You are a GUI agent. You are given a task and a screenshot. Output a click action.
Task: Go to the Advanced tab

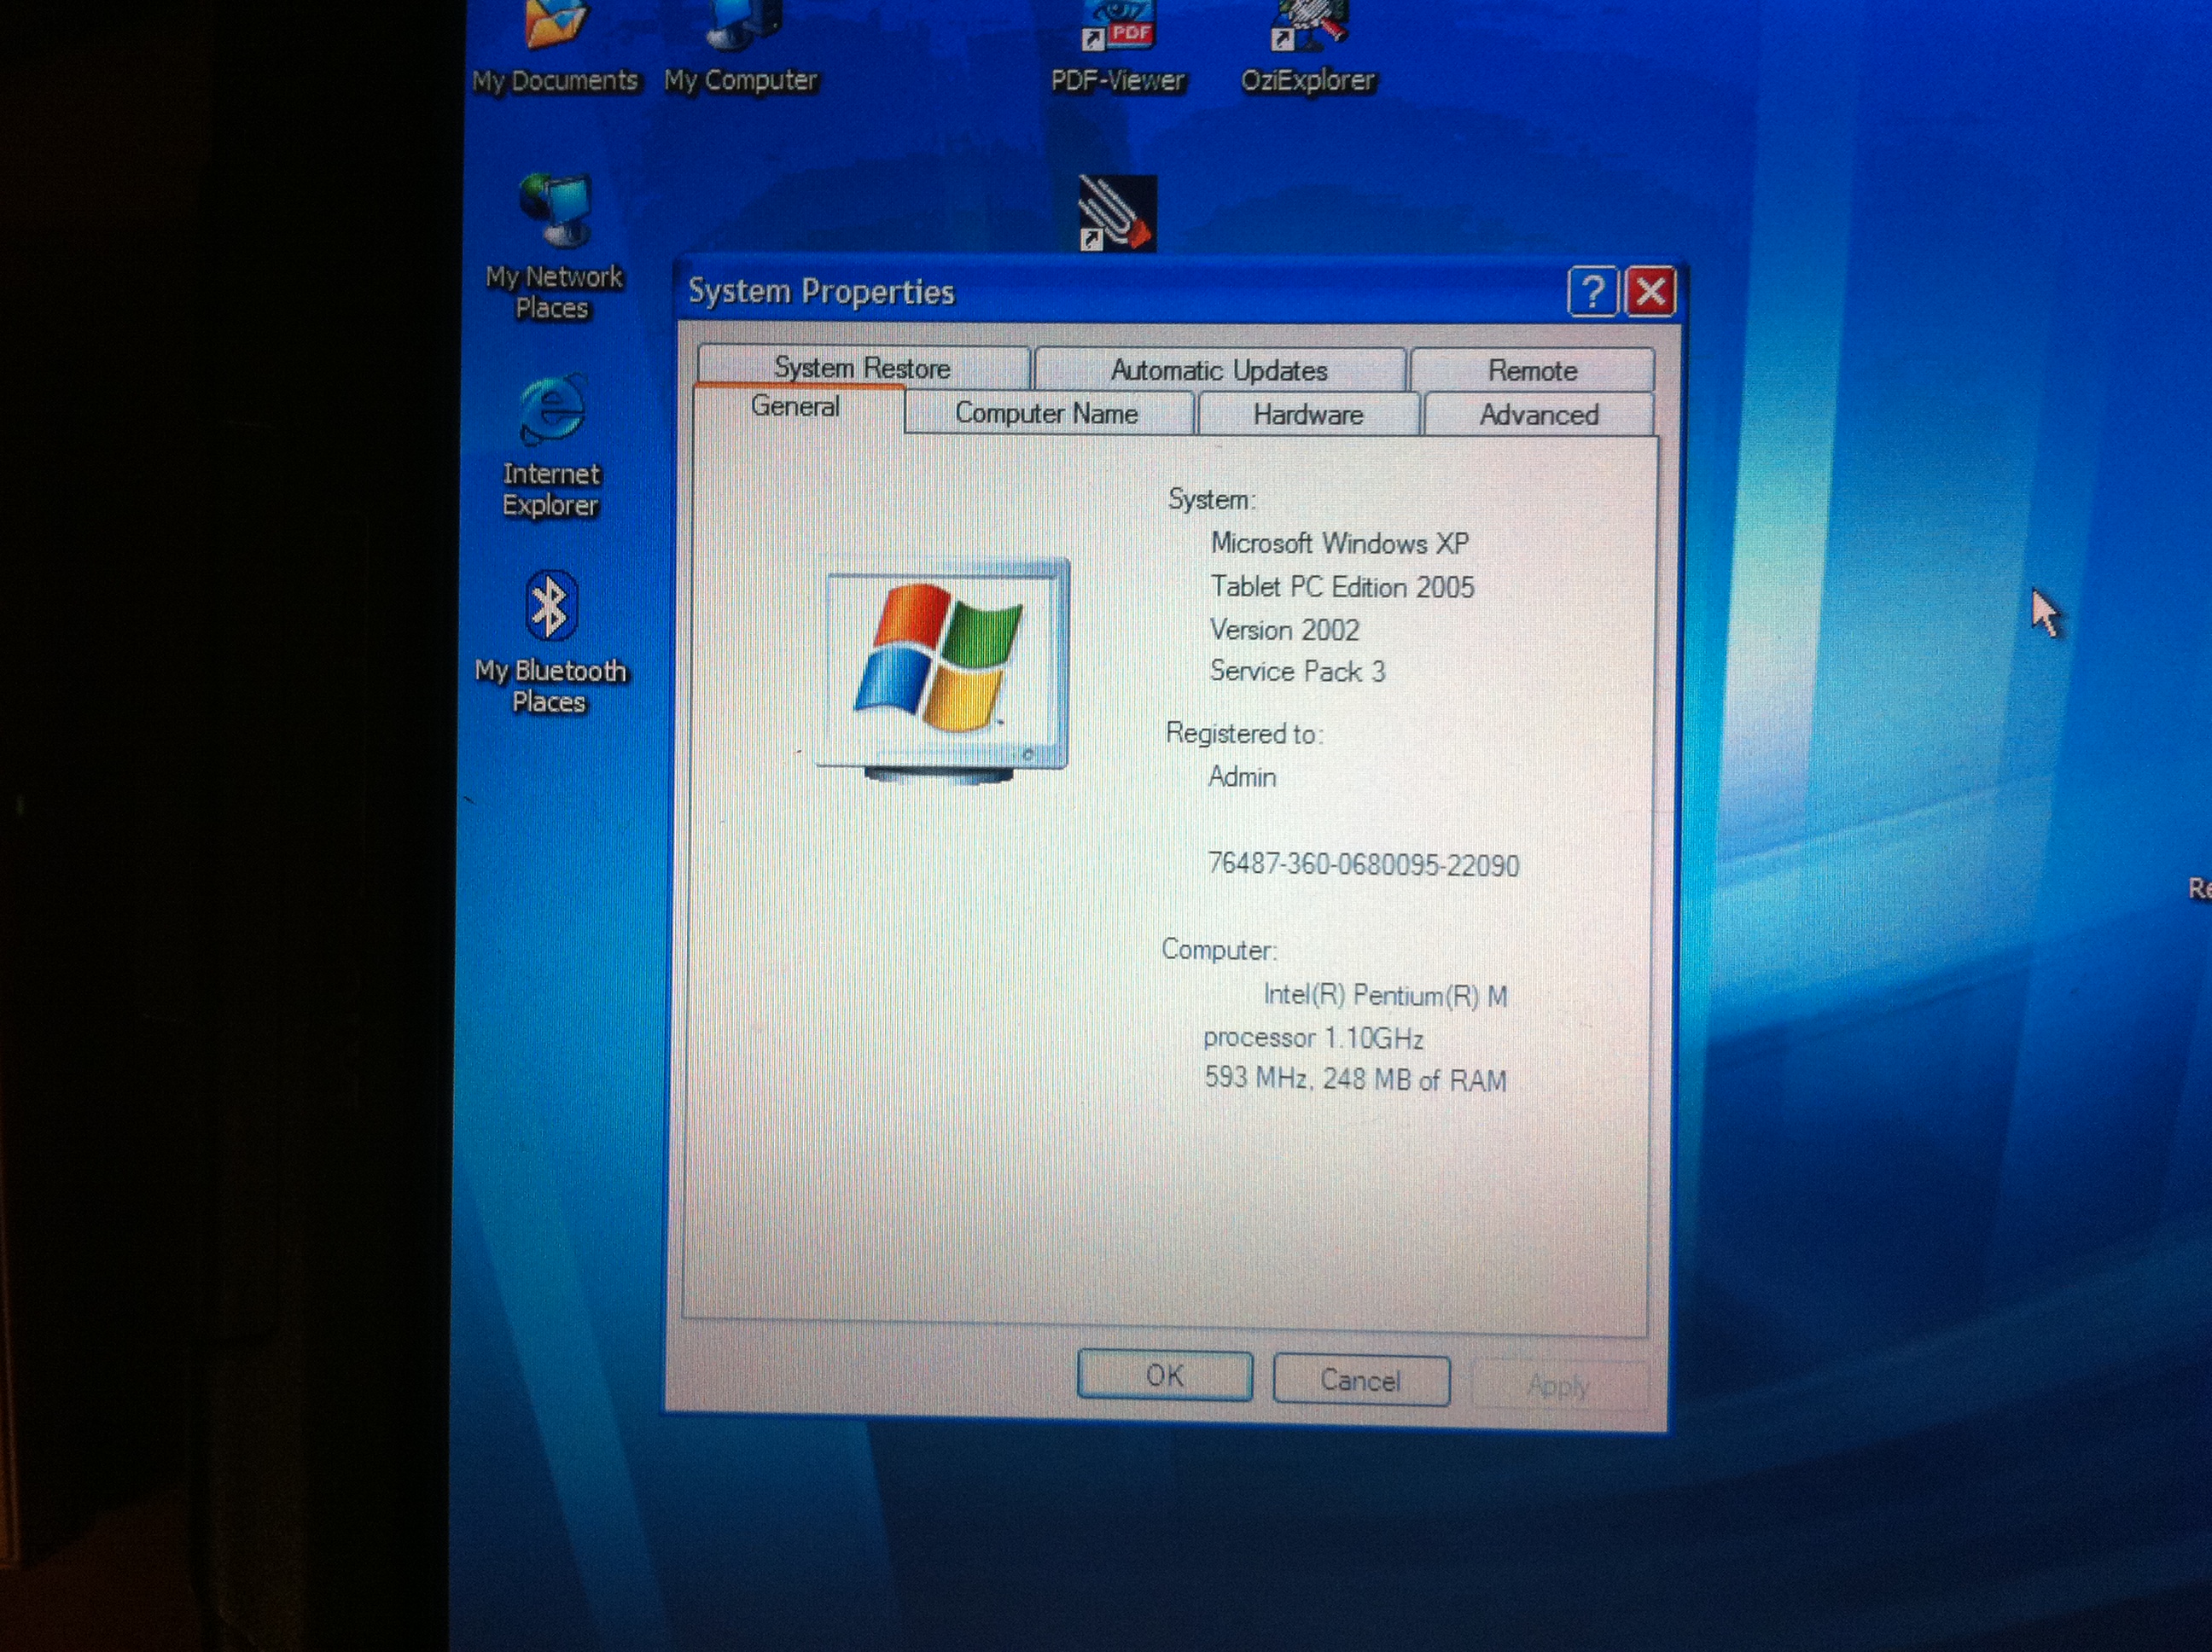point(1539,415)
